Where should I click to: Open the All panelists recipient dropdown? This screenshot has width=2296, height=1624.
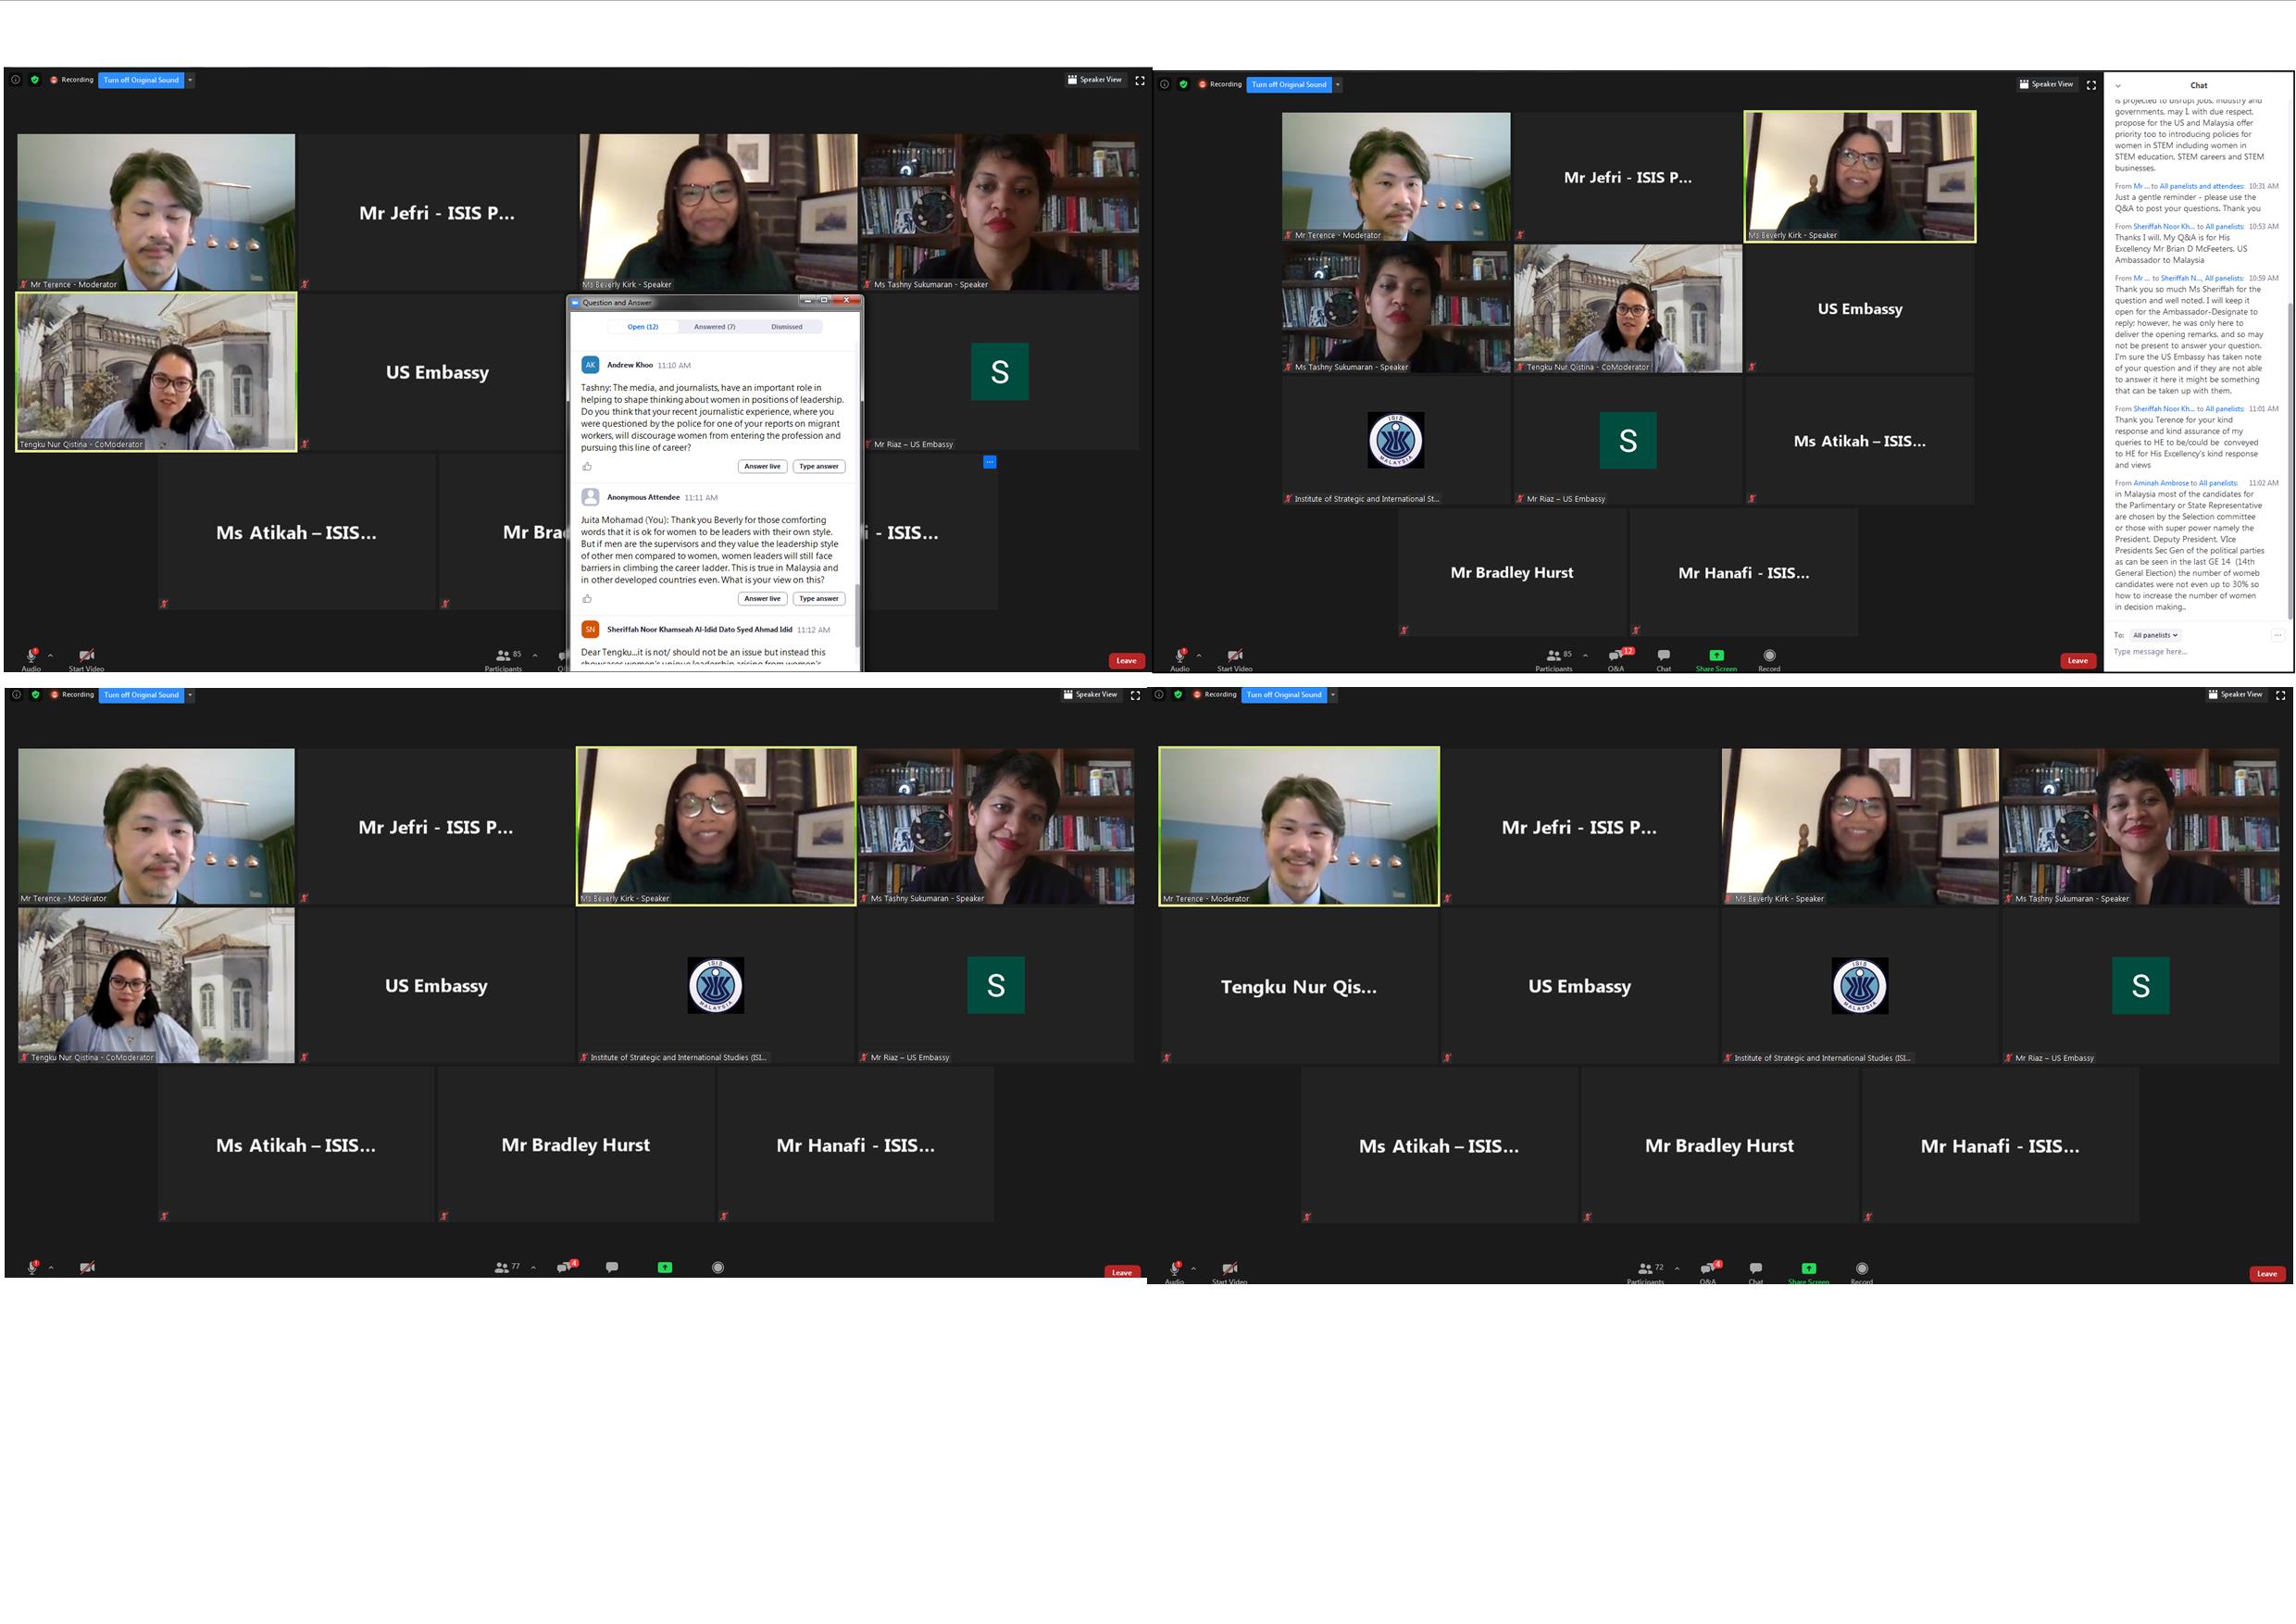2154,635
